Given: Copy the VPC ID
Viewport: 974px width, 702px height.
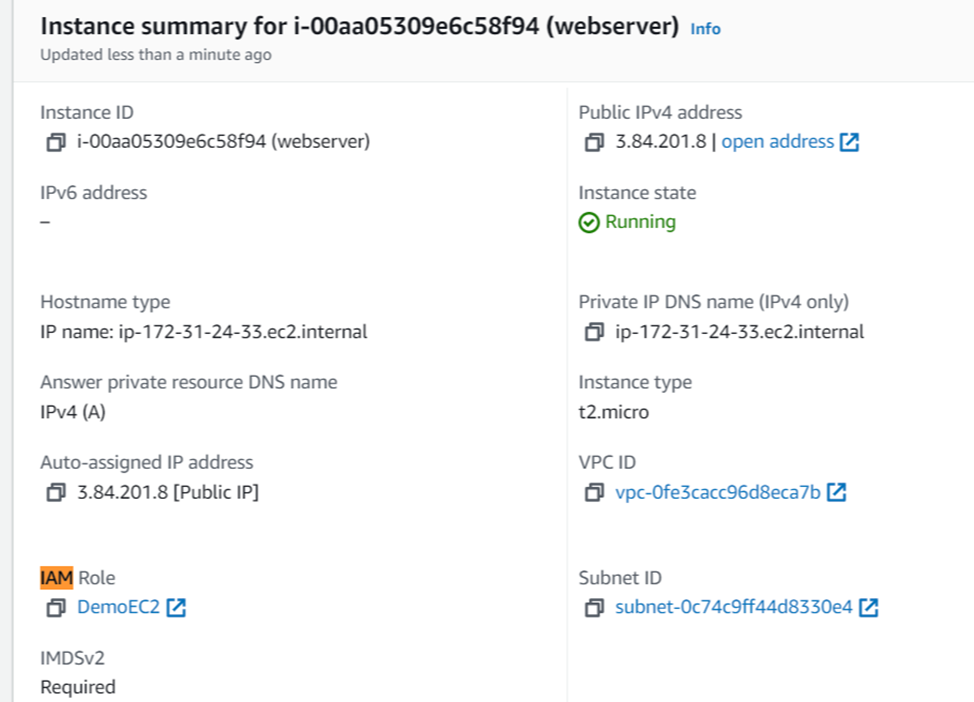Looking at the screenshot, I should pyautogui.click(x=594, y=492).
